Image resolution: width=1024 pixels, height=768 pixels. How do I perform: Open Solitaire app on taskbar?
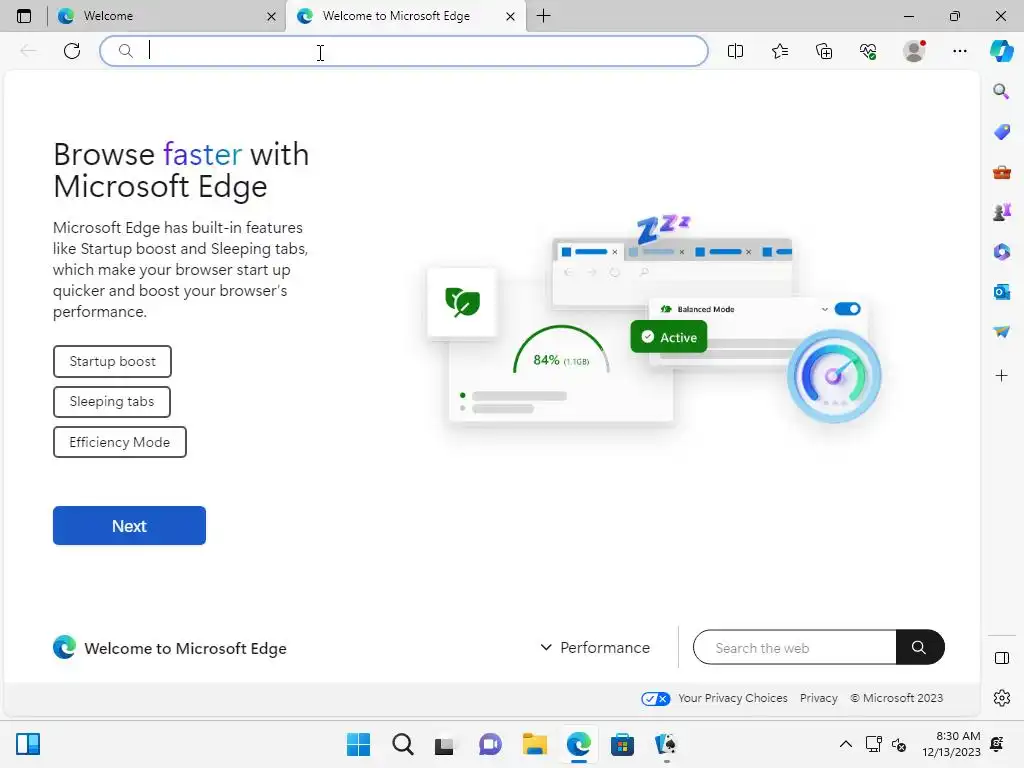[x=666, y=744]
